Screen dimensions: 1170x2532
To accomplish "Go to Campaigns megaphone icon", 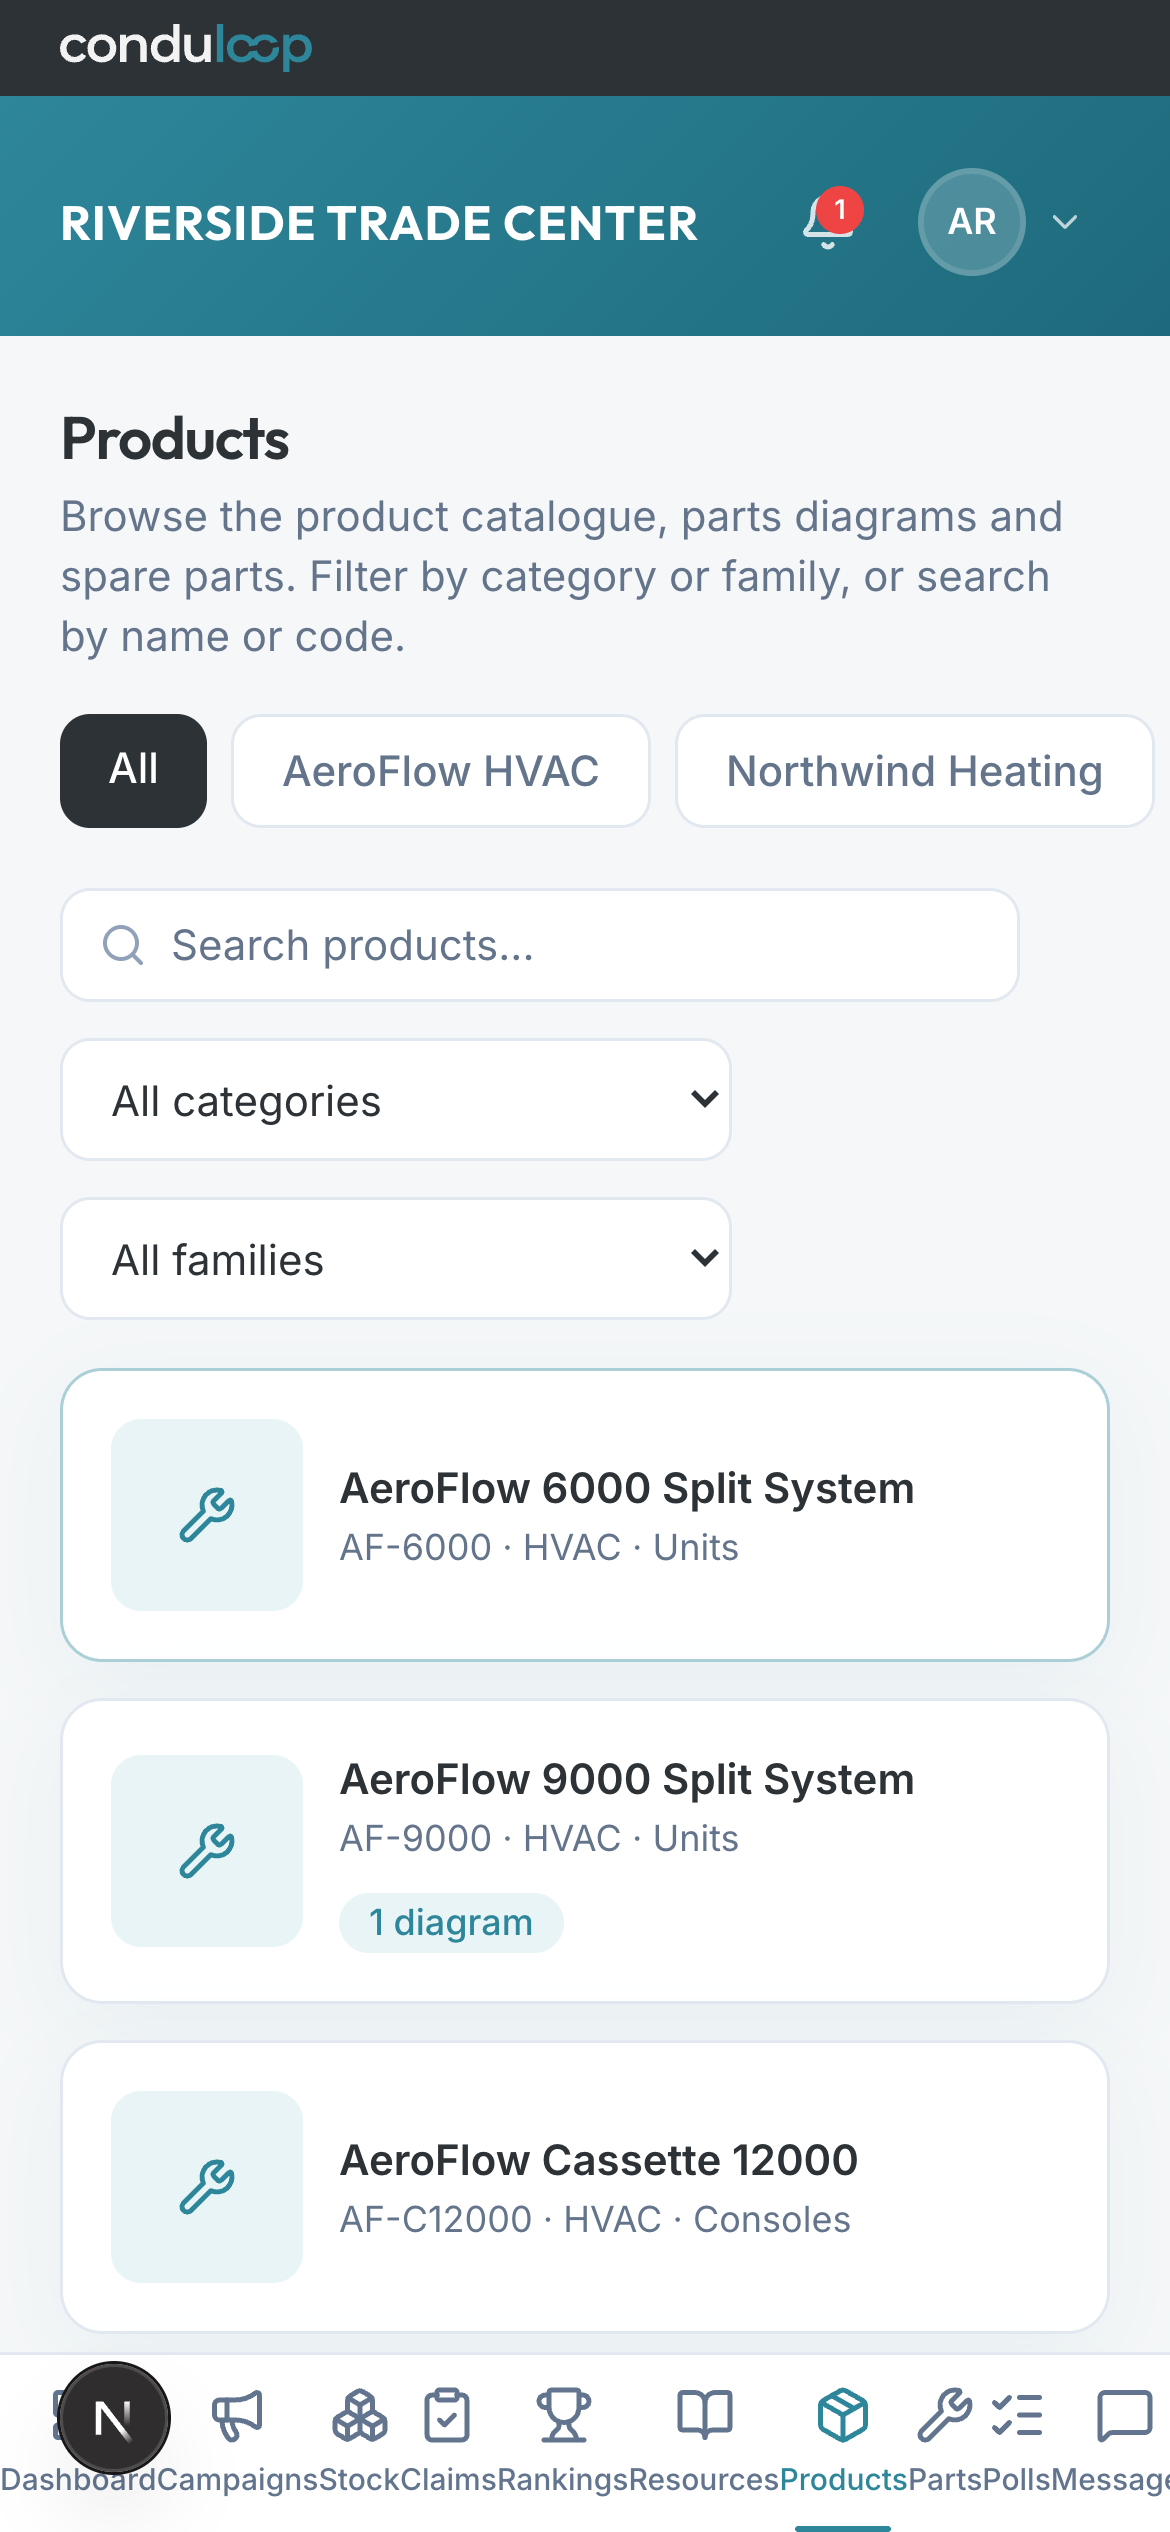I will coord(237,2416).
